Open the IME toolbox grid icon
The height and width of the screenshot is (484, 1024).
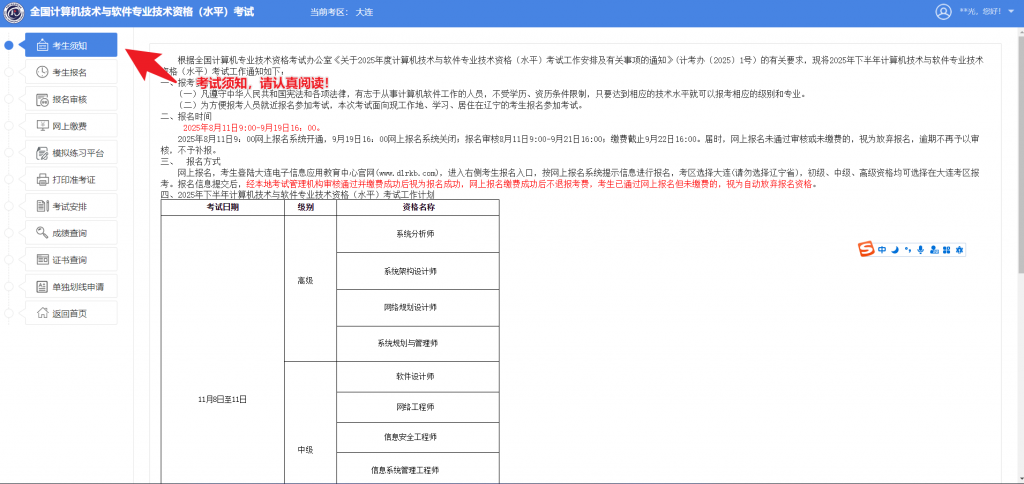click(x=946, y=250)
